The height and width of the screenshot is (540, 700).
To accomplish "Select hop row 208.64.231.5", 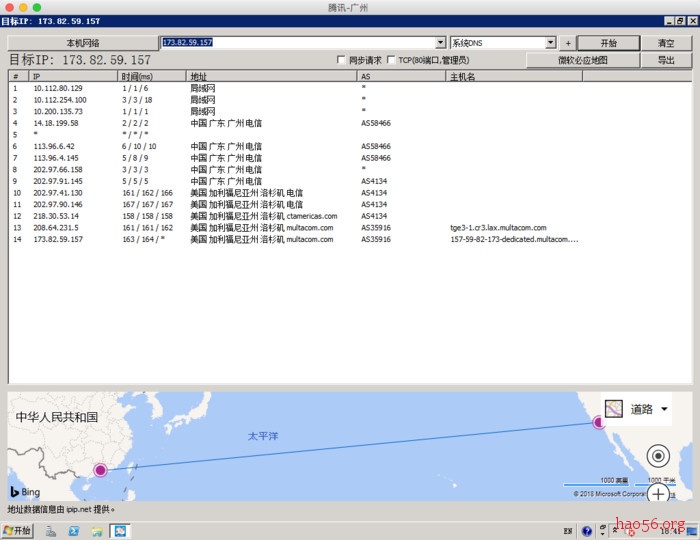I will [x=350, y=228].
